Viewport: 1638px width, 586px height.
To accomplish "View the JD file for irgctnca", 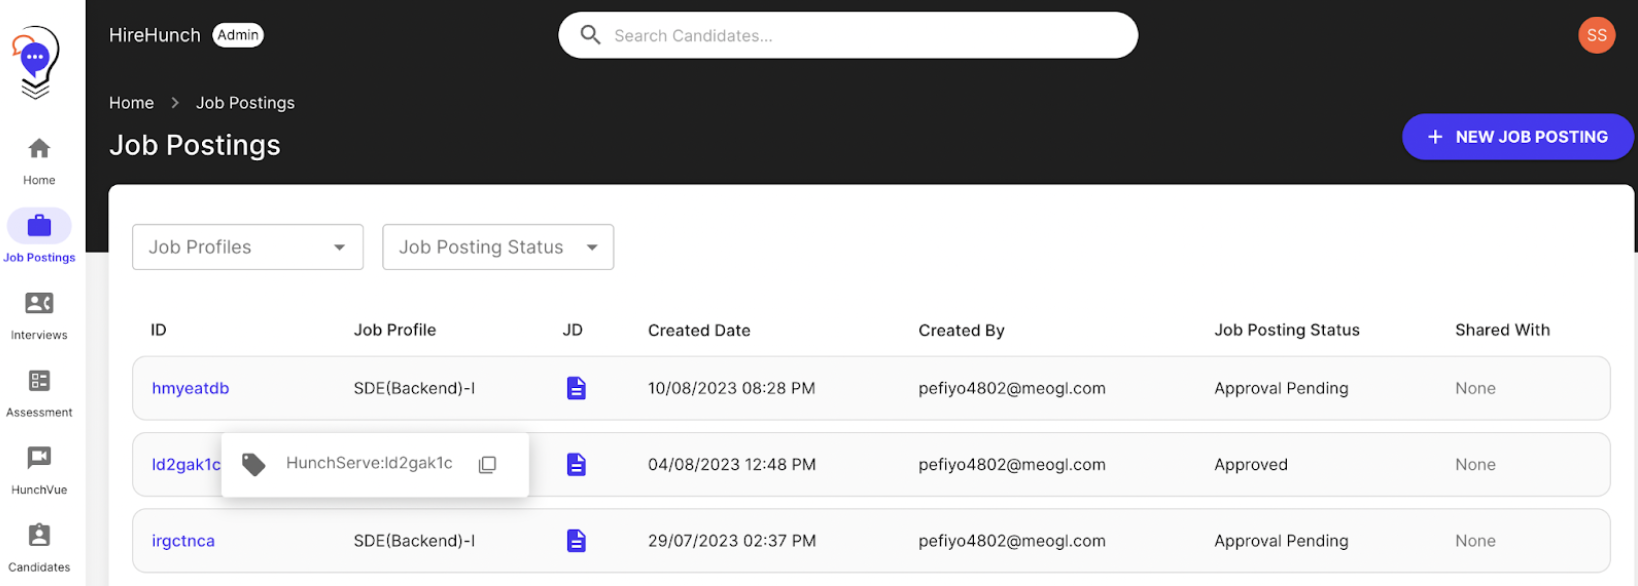I will (x=576, y=541).
